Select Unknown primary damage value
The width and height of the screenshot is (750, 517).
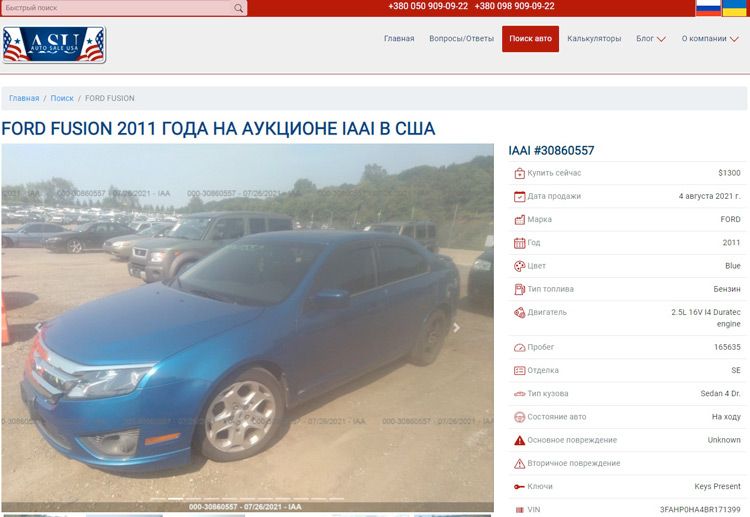pyautogui.click(x=724, y=440)
